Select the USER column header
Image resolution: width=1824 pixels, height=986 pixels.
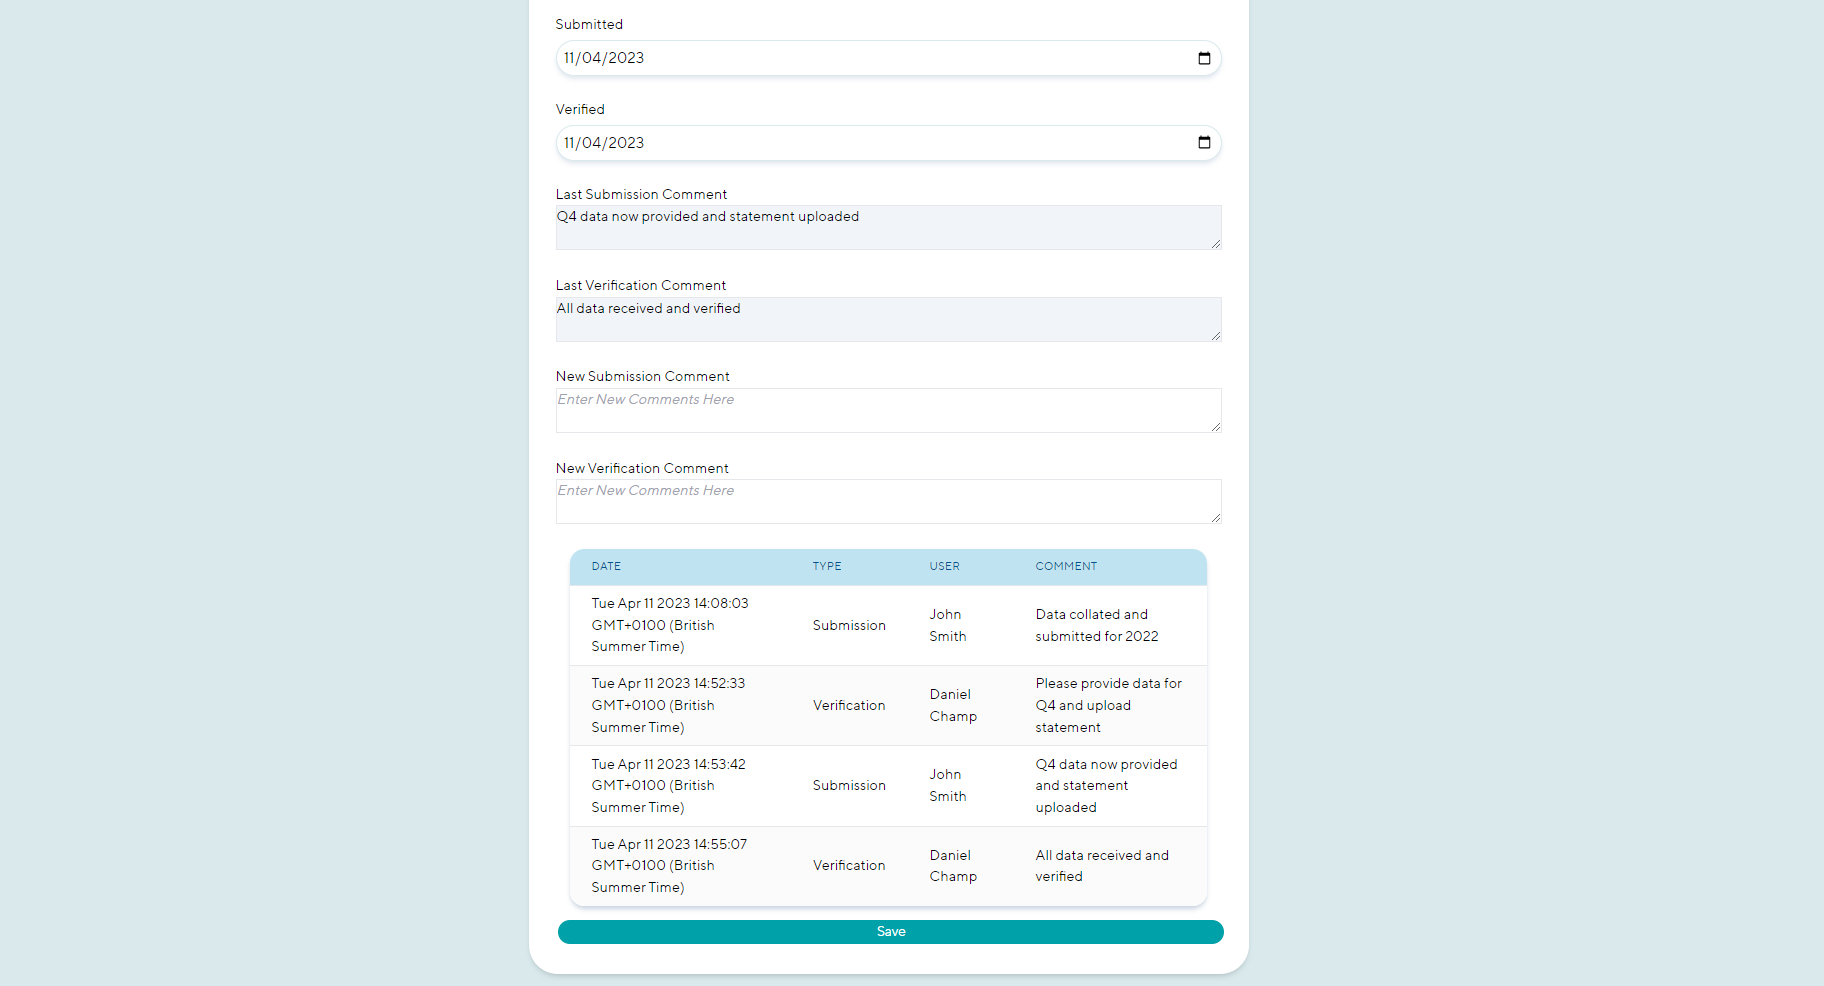944,566
